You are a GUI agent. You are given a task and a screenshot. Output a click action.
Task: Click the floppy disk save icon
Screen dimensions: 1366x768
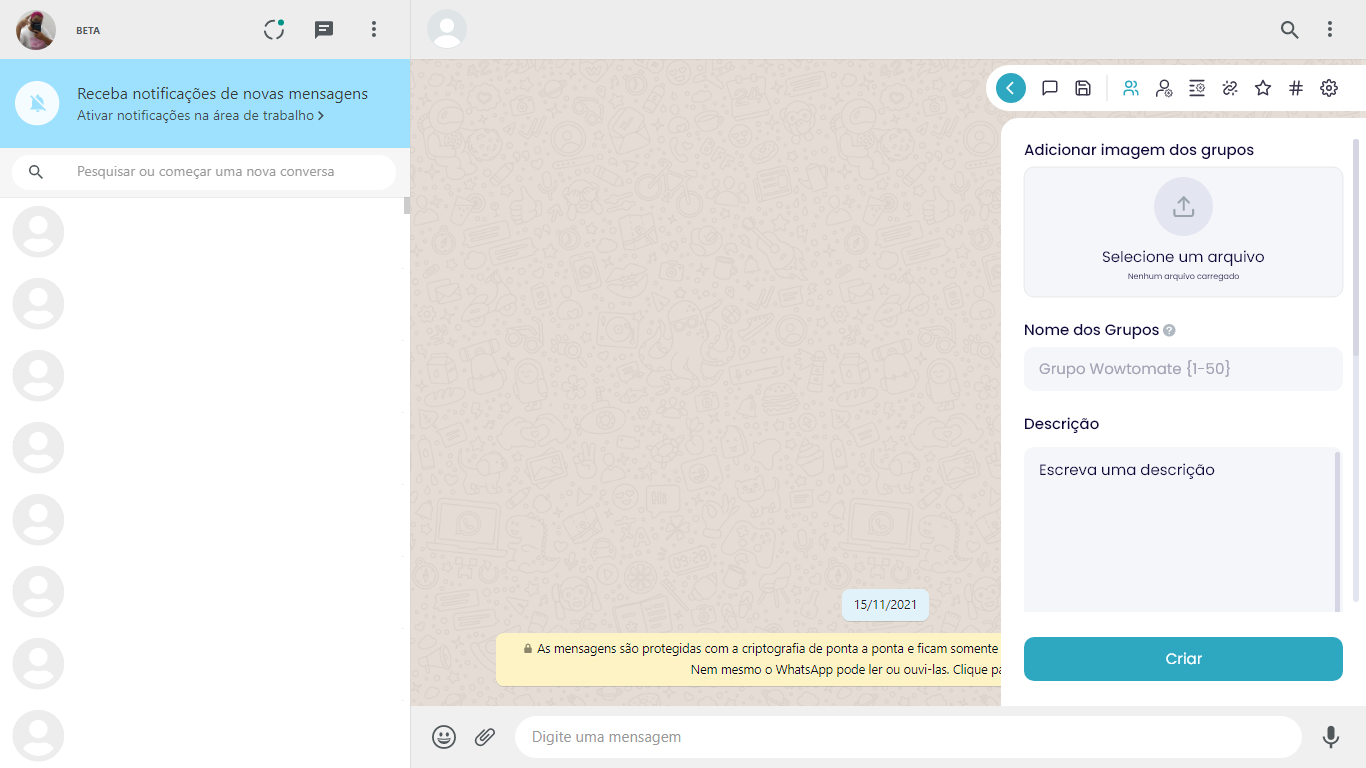[1083, 88]
